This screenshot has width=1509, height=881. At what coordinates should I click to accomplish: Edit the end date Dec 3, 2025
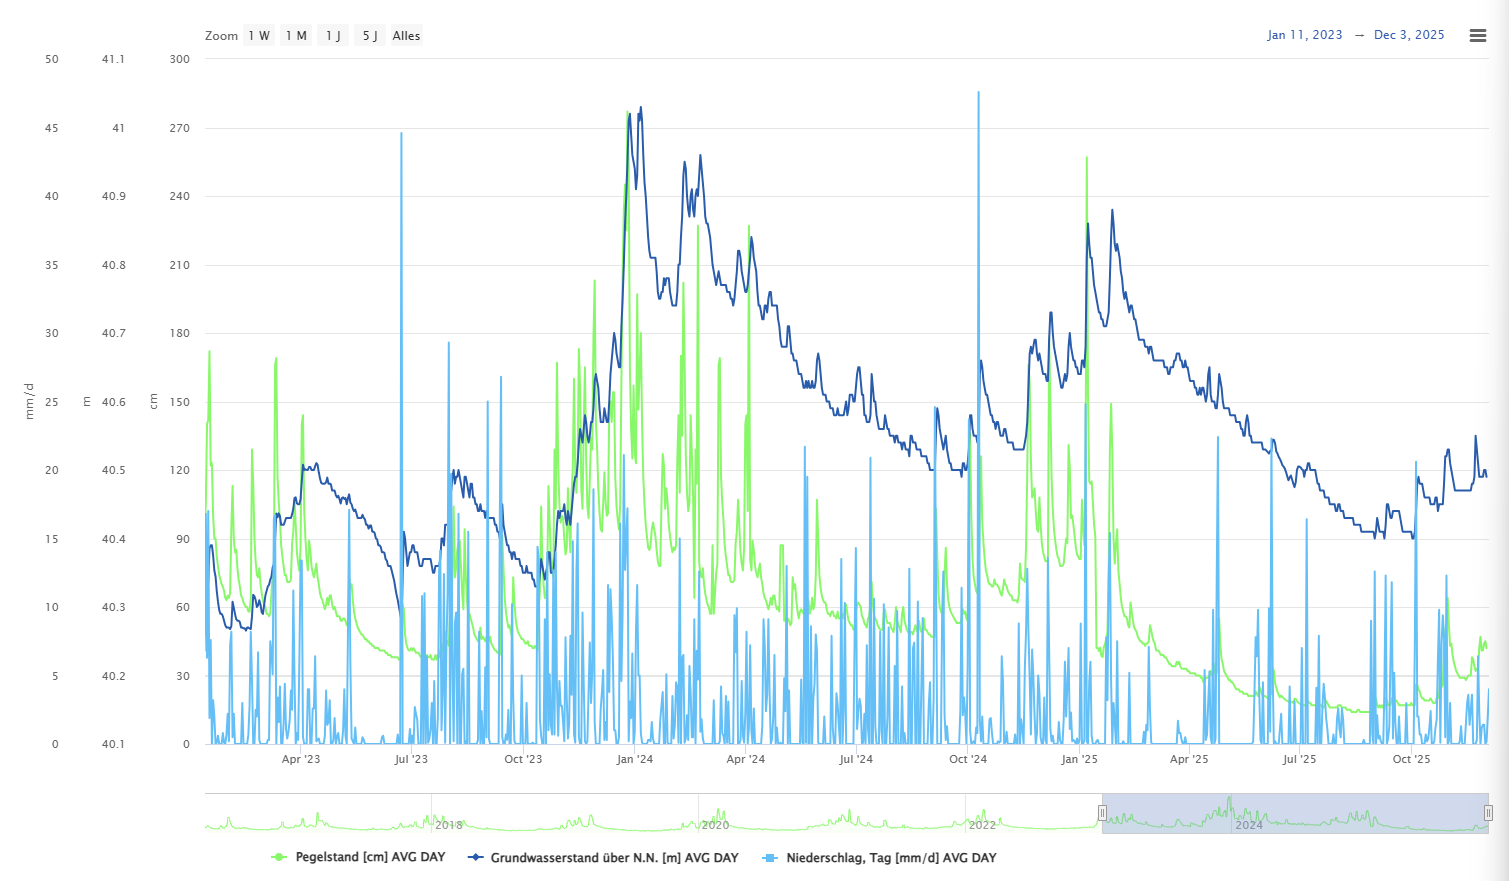tap(1408, 35)
